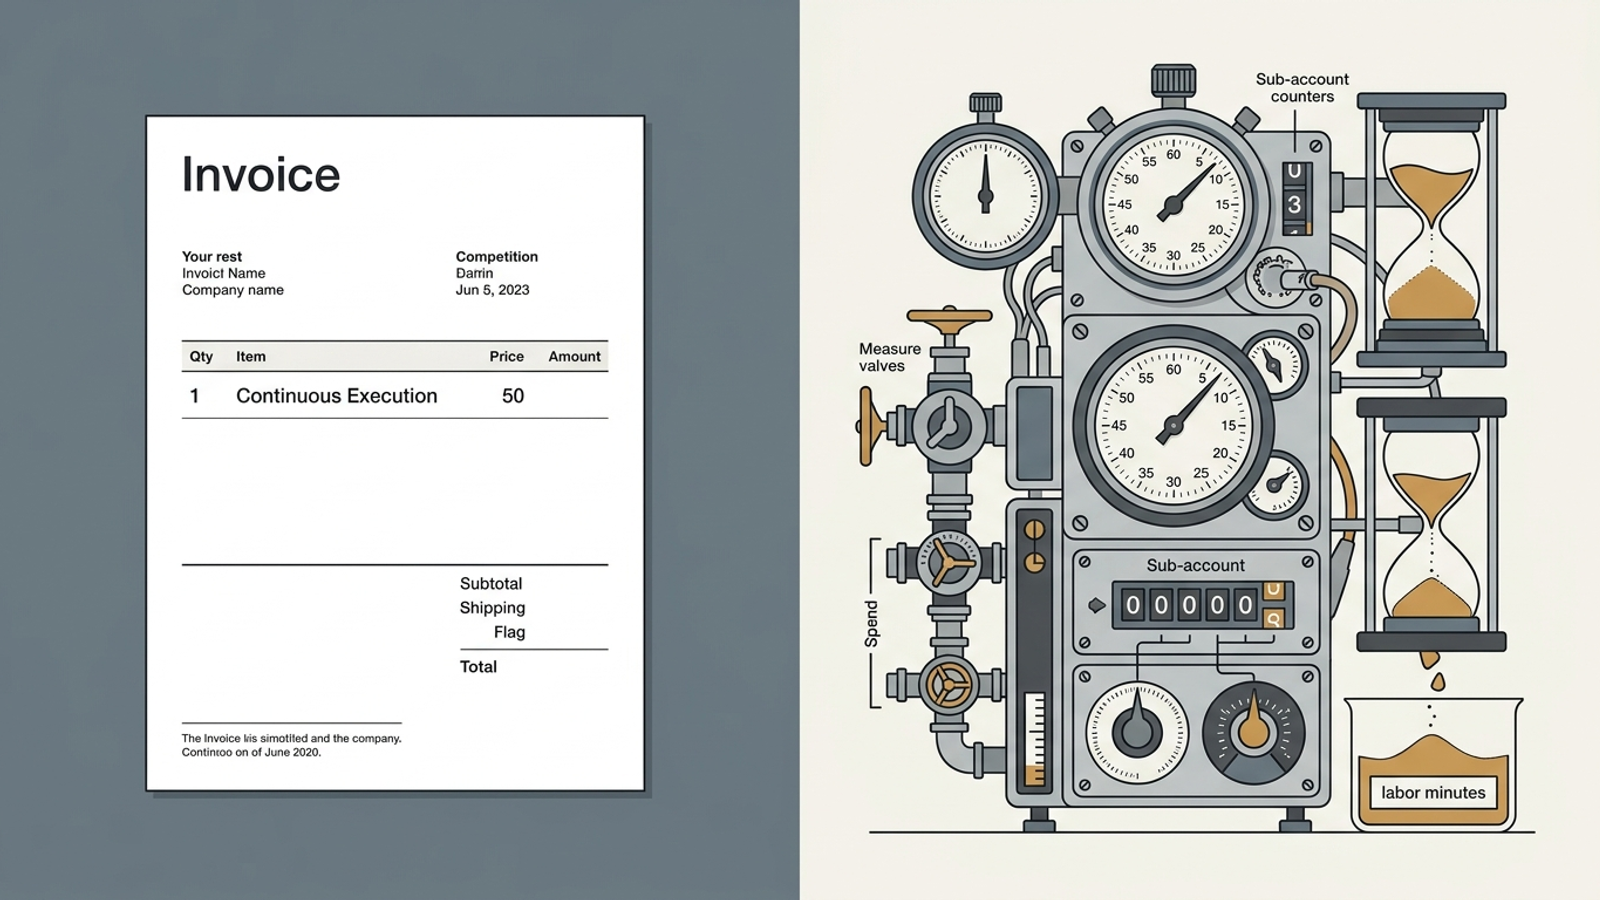1600x900 pixels.
Task: Click the 'labor minutes' label
Action: [x=1433, y=792]
